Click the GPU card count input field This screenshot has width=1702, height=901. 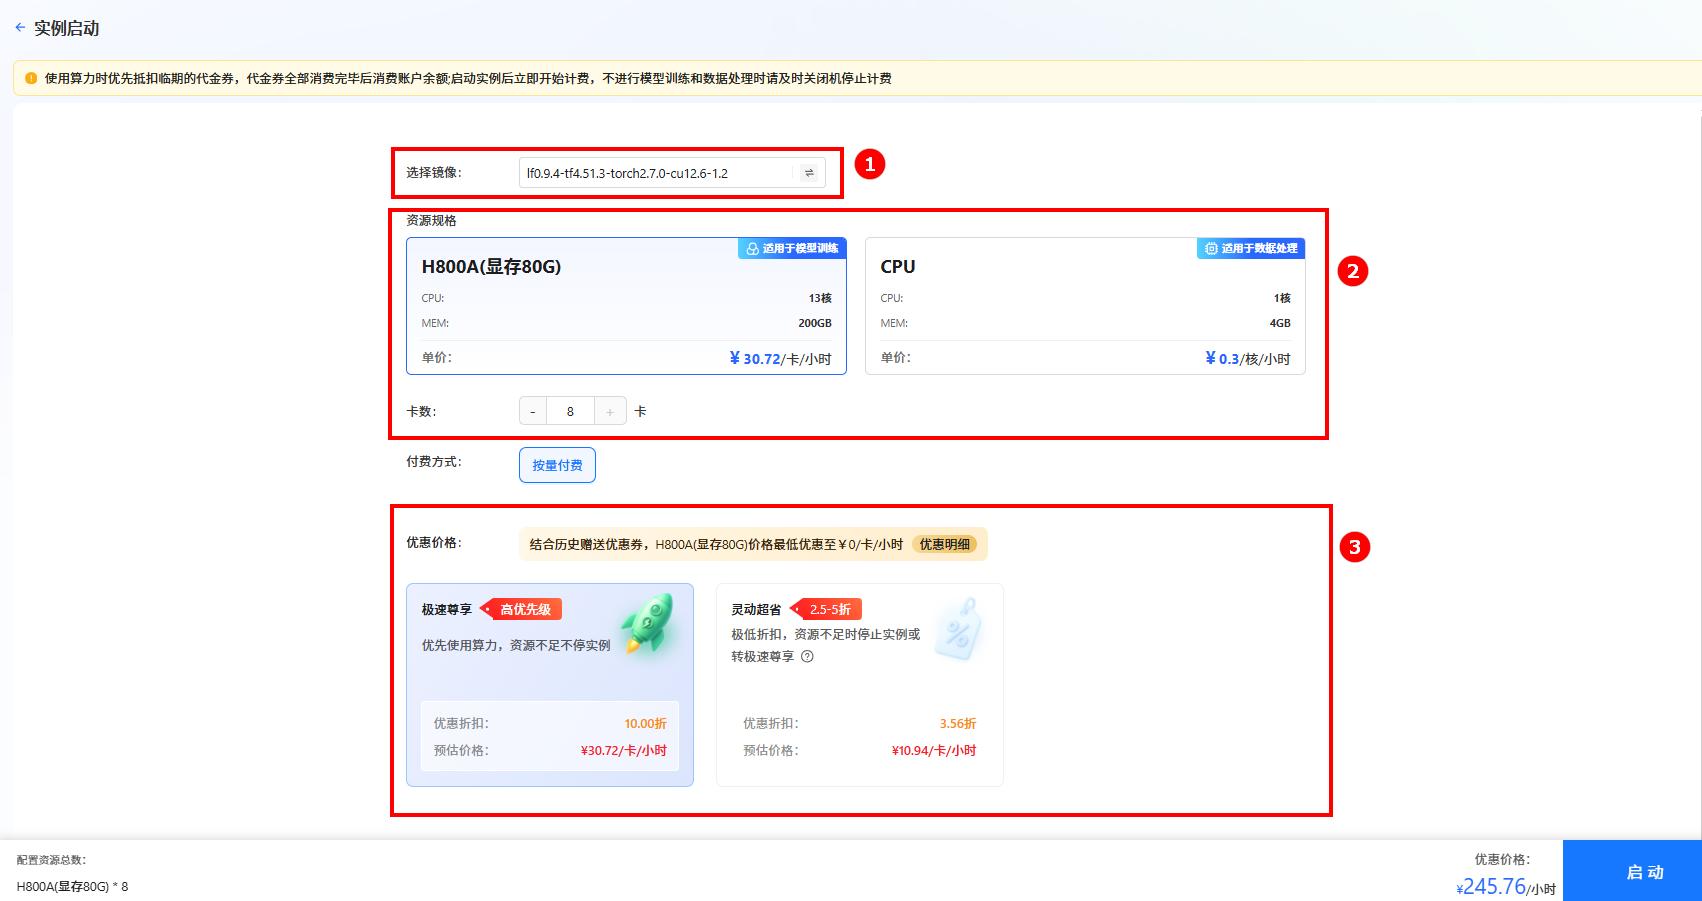570,410
